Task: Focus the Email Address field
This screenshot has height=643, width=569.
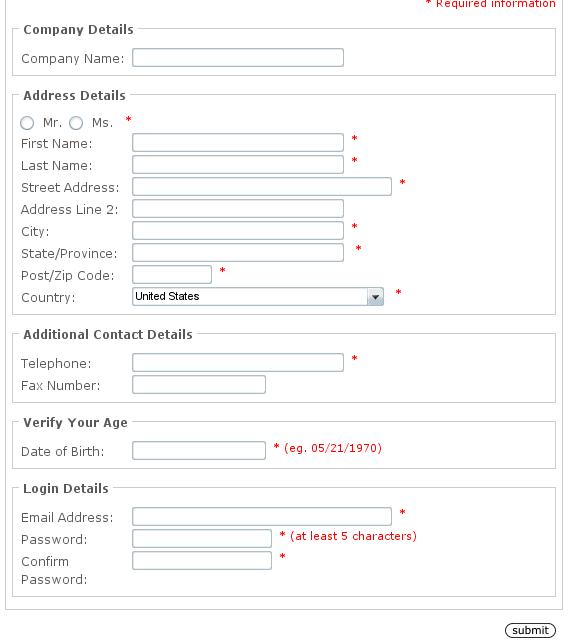Action: point(262,516)
